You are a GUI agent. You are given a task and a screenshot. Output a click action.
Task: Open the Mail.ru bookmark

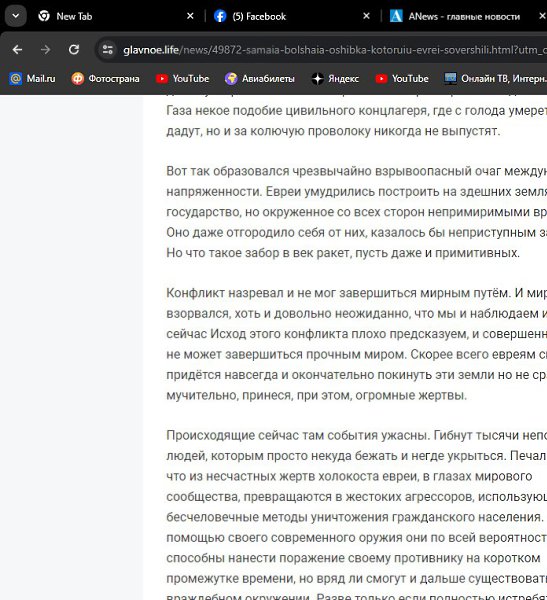33,78
